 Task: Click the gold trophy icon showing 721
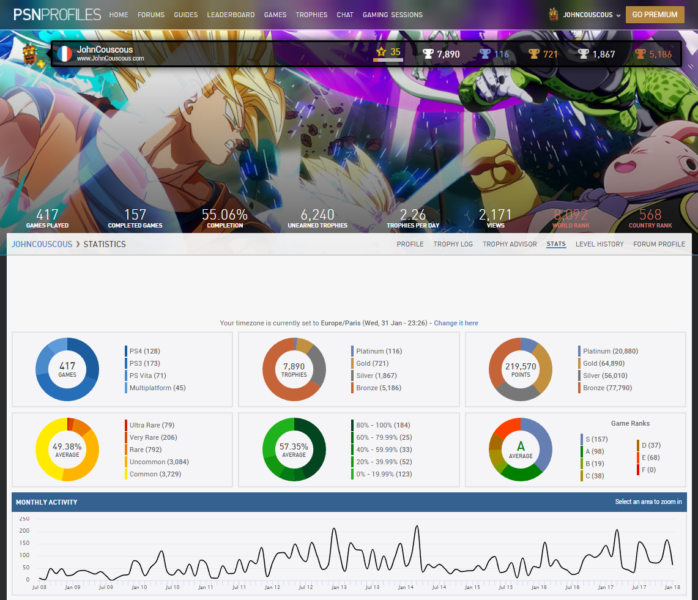pos(534,54)
